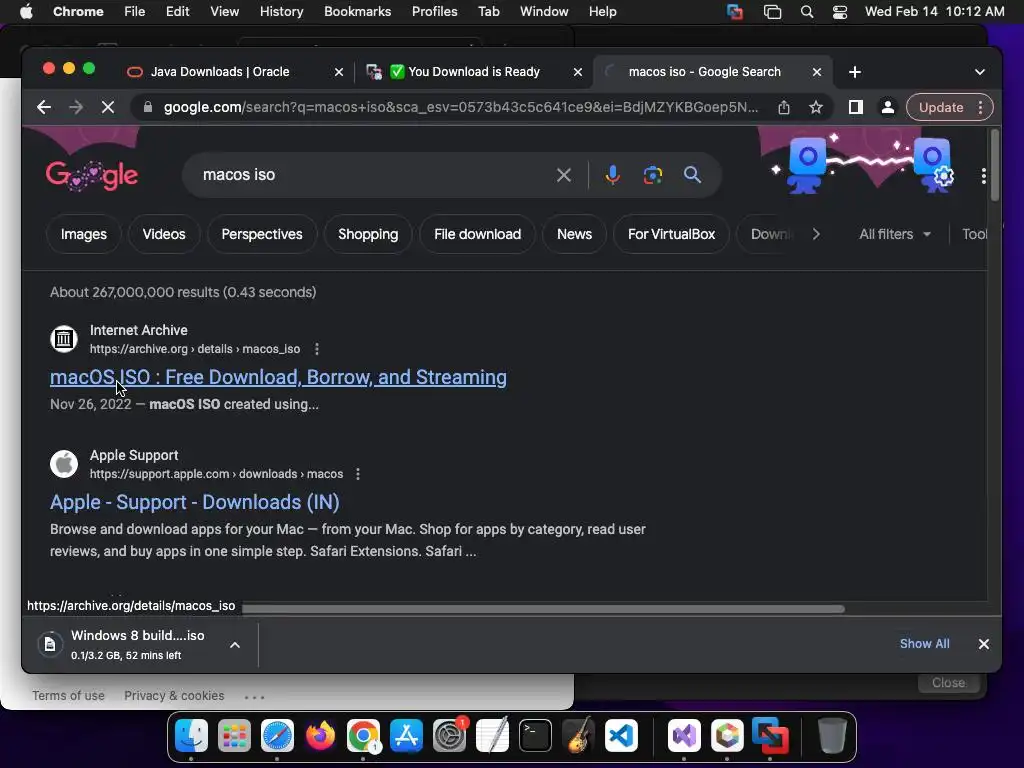Open Trash from the Dock
The width and height of the screenshot is (1024, 768).
tap(832, 736)
